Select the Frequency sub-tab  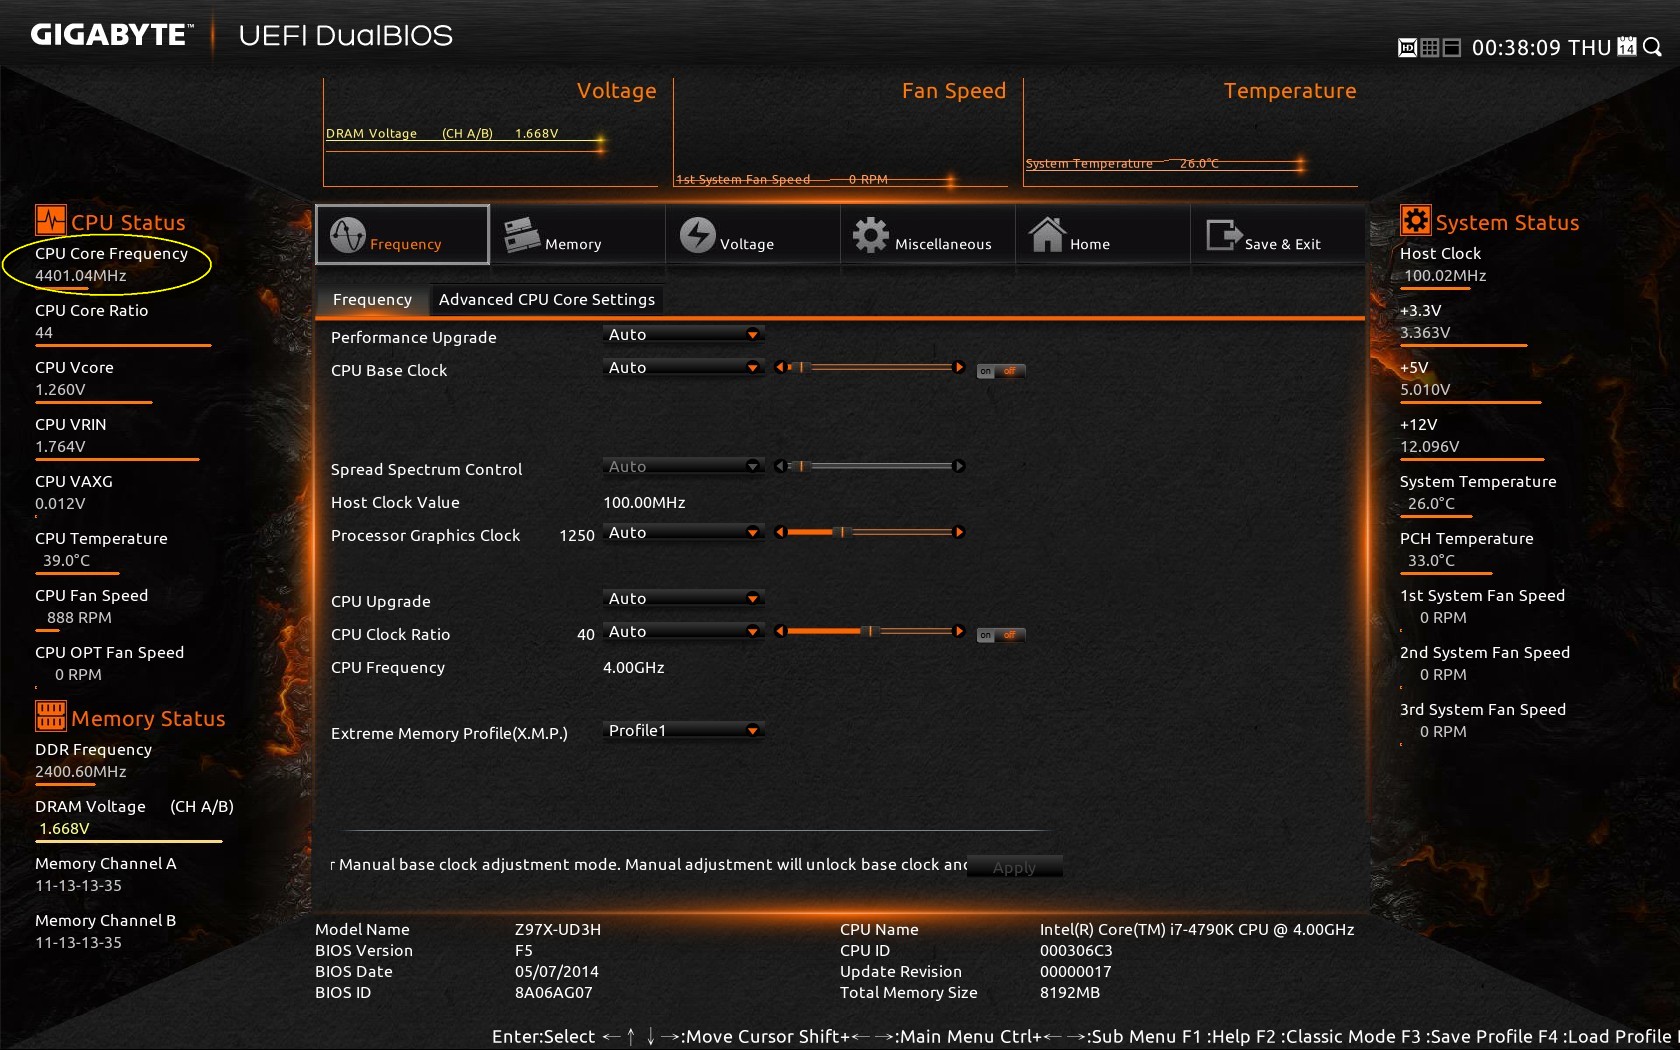coord(372,299)
